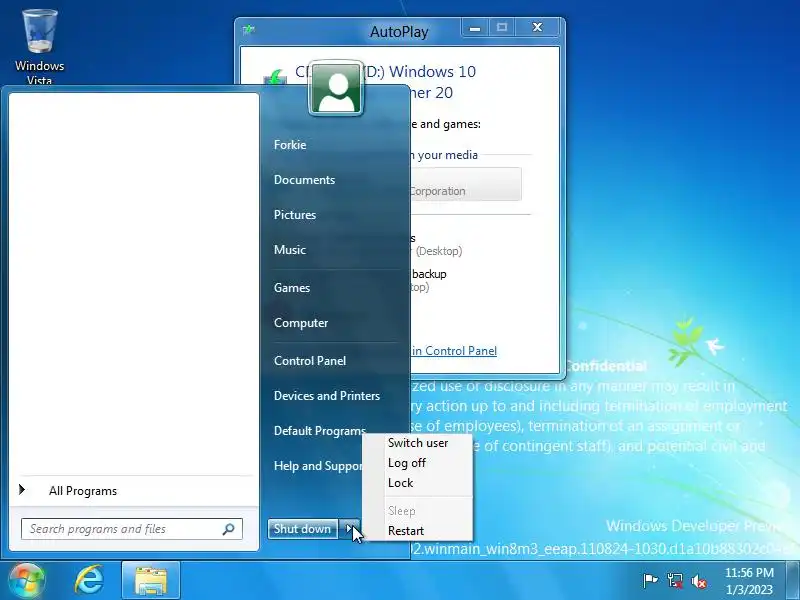Click the Show desktop strip
This screenshot has width=800, height=600.
tap(793, 580)
